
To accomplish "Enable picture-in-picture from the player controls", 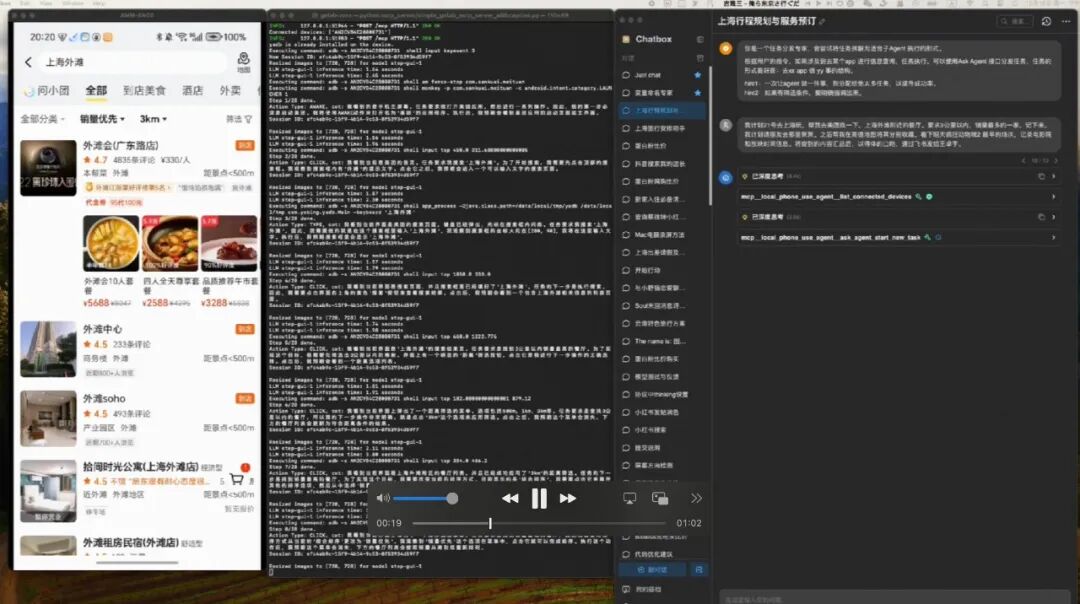I will pos(660,498).
